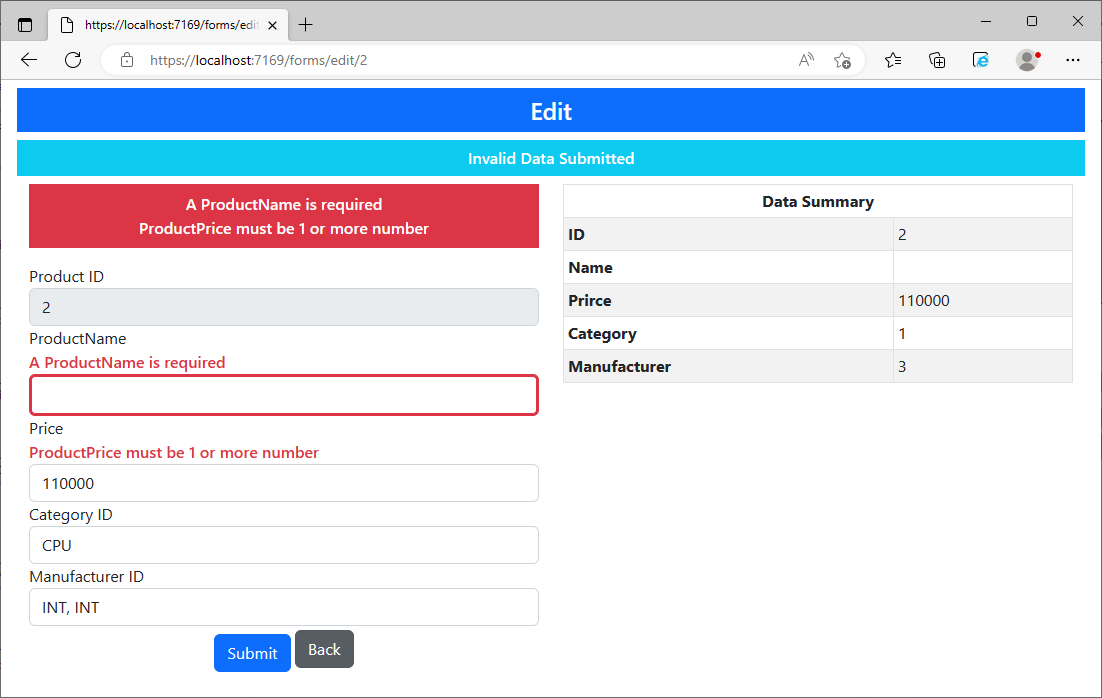The height and width of the screenshot is (698, 1102).
Task: Open the Collections panel
Action: (x=937, y=60)
